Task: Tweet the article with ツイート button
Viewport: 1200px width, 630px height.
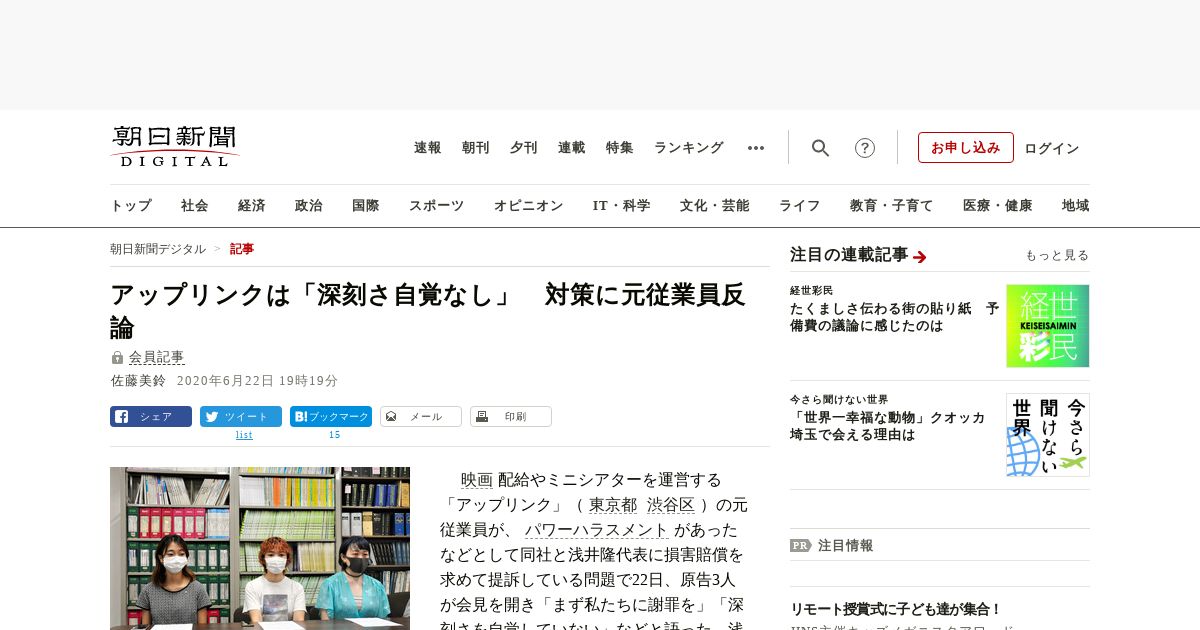Action: [x=241, y=417]
